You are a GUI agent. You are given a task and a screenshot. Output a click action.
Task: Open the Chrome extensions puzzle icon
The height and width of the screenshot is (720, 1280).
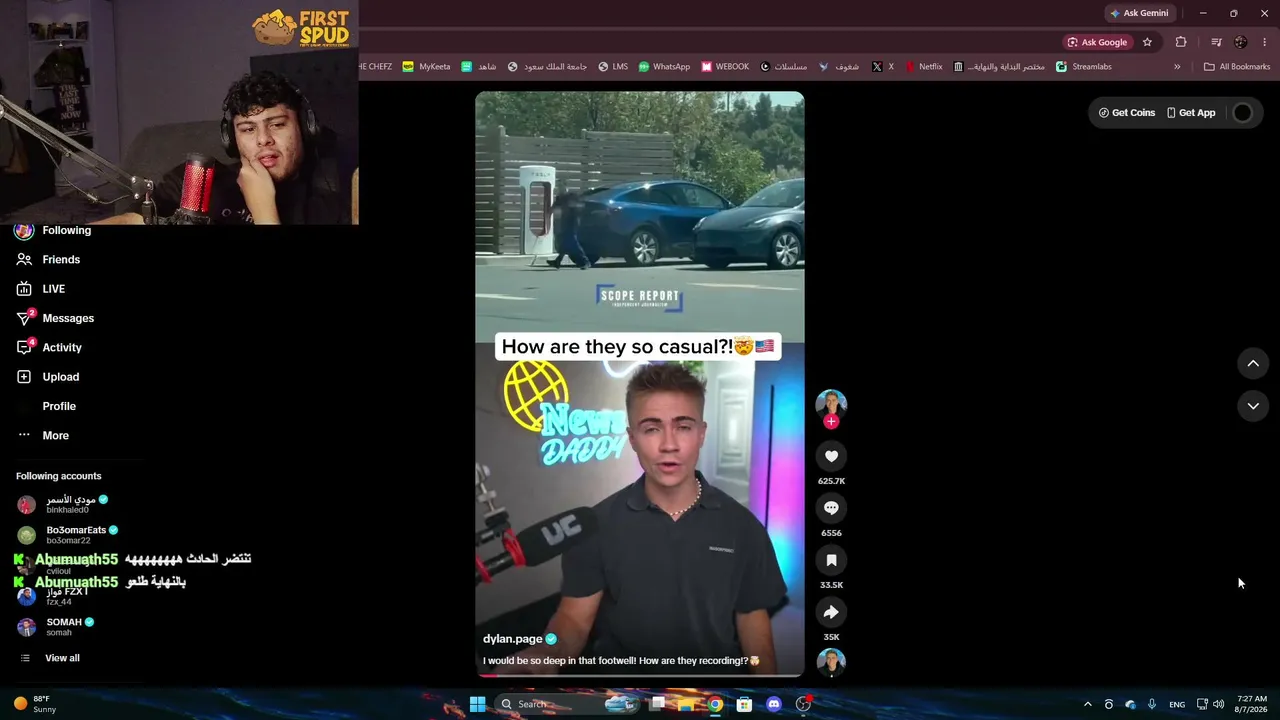tap(1181, 42)
